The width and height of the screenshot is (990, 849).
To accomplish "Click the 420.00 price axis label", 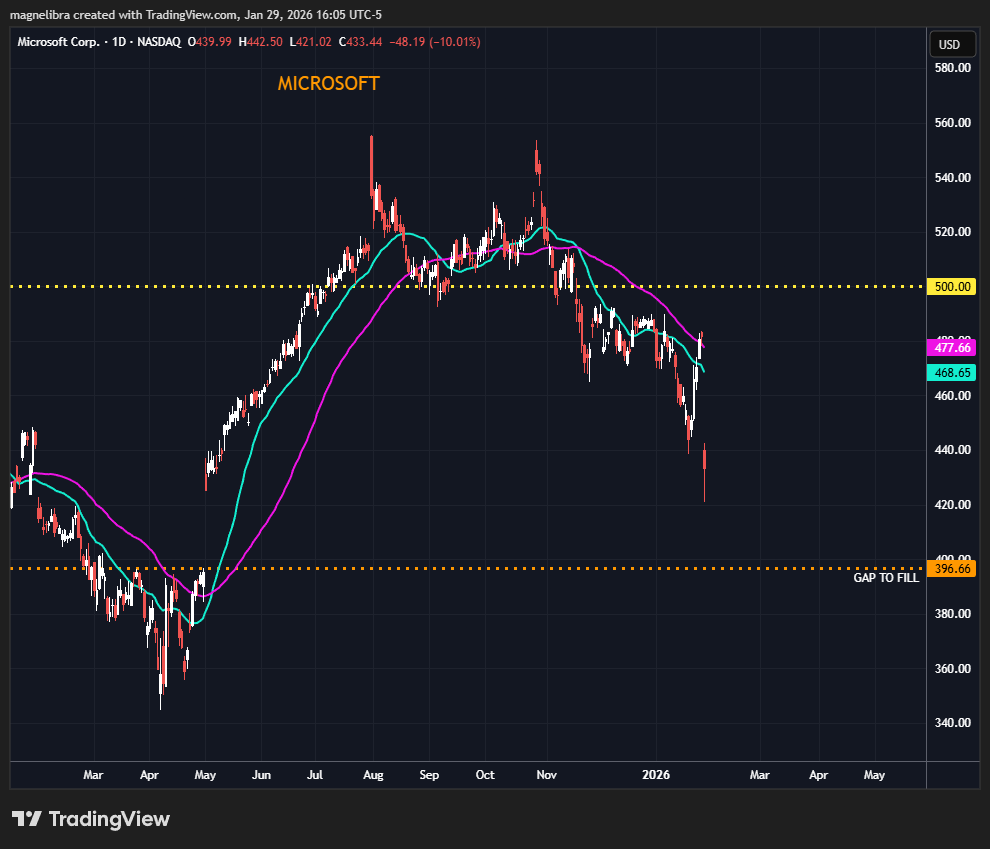I will [x=952, y=504].
